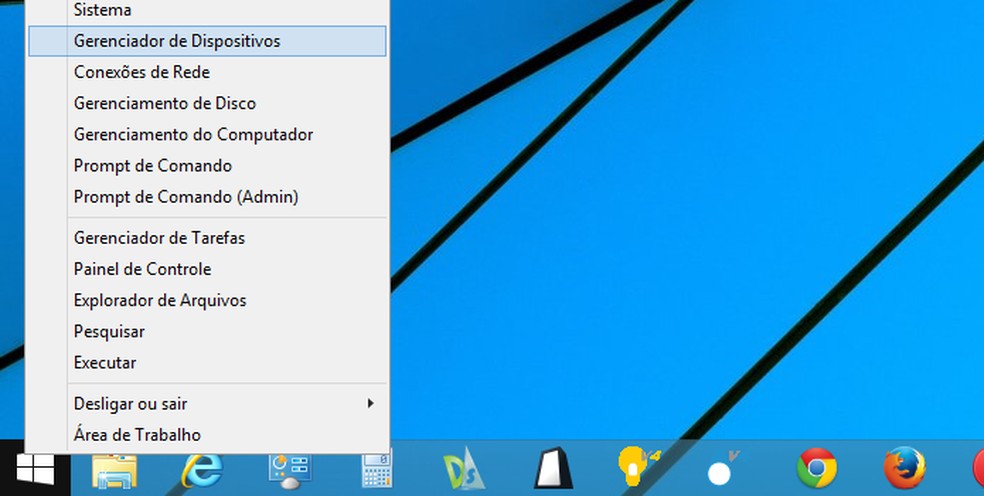This screenshot has height=496, width=984.
Task: Select Pesquisar from the menu
Action: 207,332
